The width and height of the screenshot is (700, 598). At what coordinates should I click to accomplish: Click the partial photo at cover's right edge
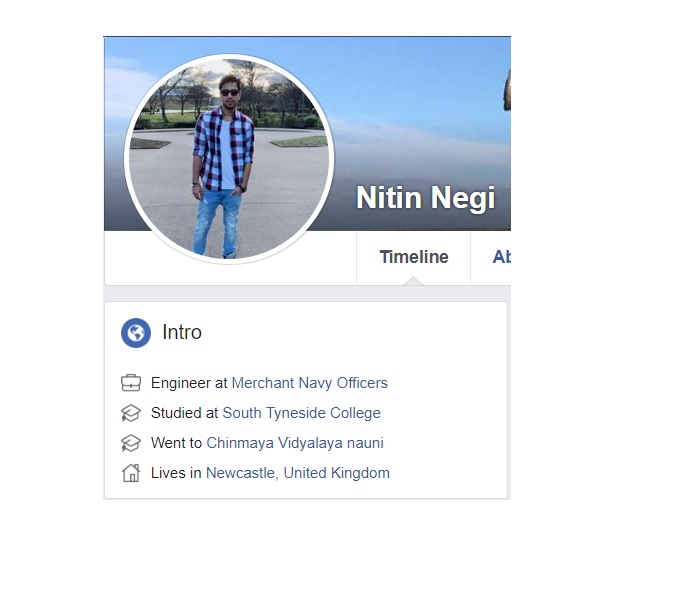(508, 91)
